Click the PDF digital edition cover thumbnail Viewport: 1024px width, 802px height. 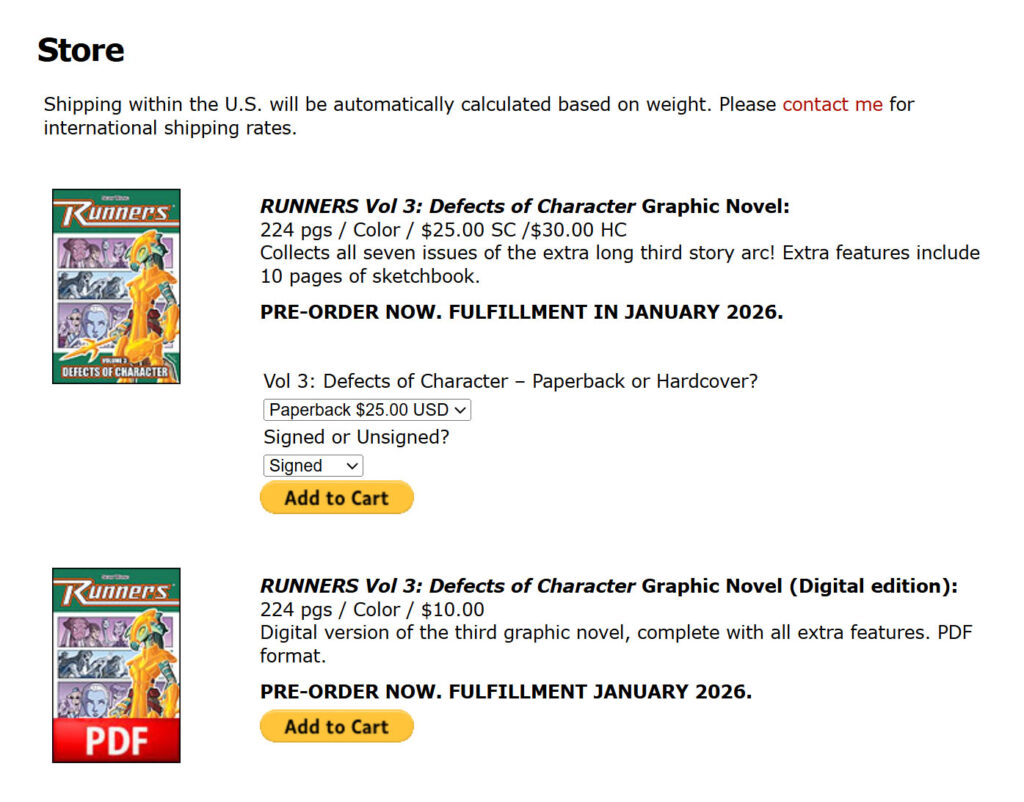116,665
